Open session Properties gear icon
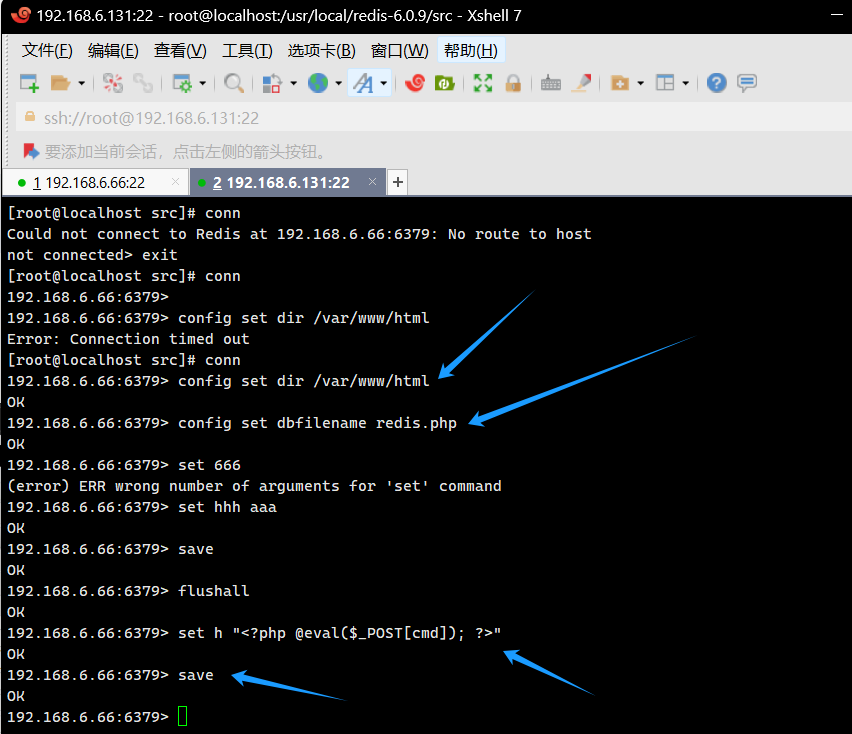The height and width of the screenshot is (734, 852). [182, 83]
